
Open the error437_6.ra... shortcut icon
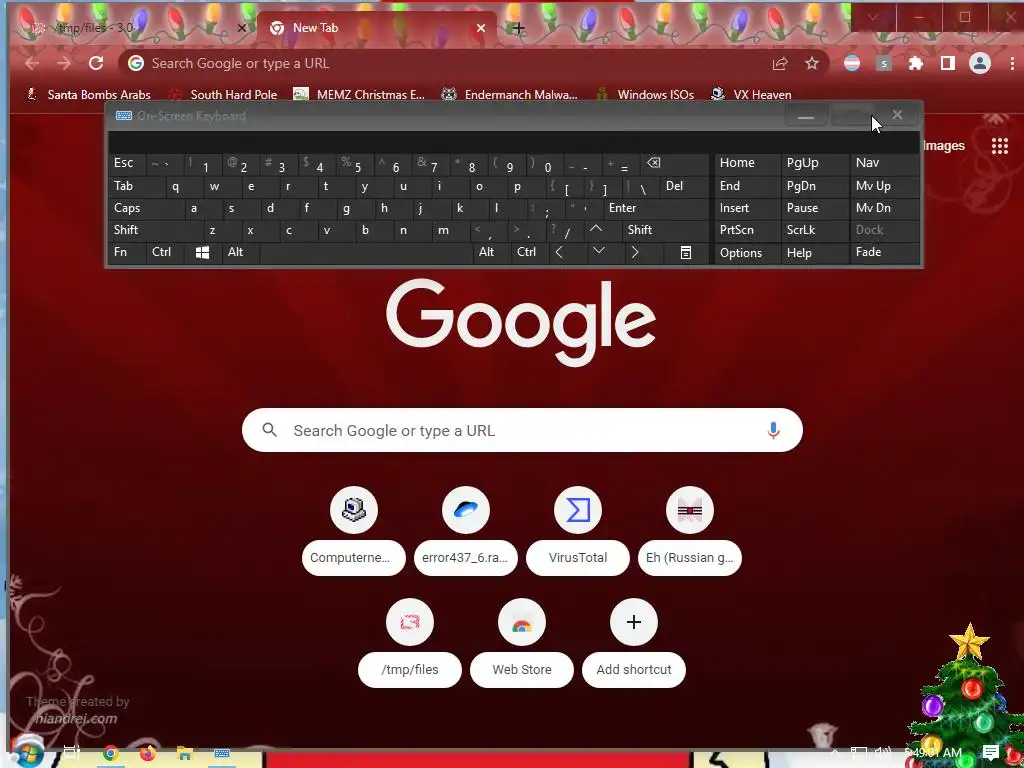pyautogui.click(x=466, y=510)
